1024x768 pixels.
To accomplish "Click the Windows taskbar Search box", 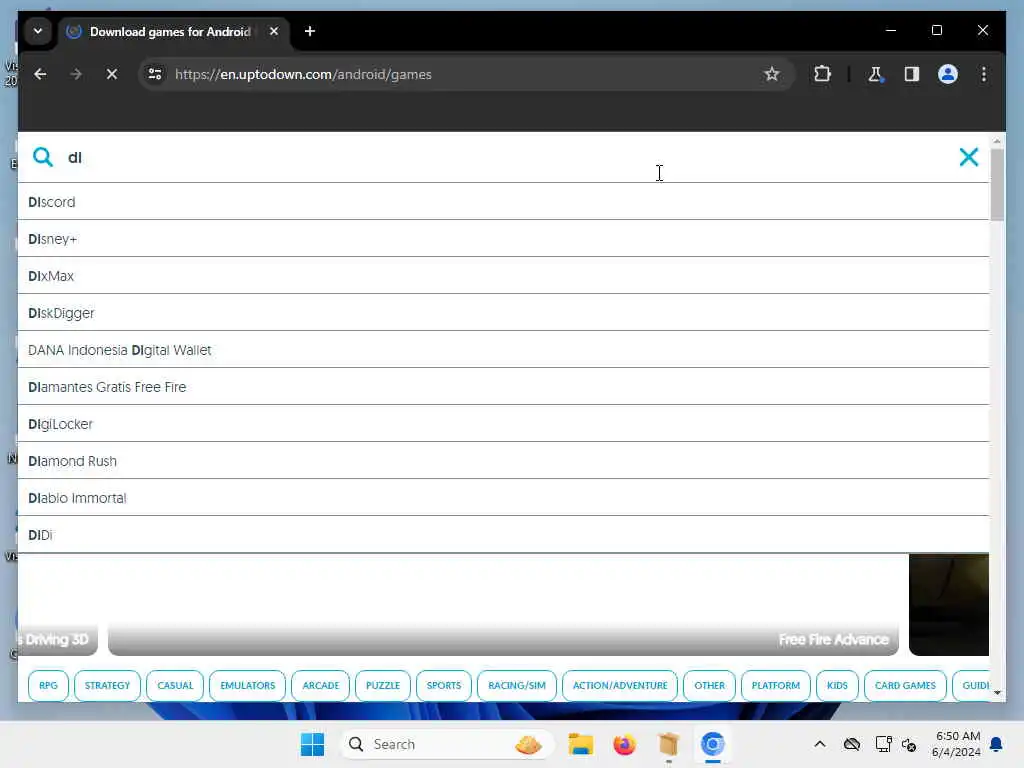I will click(447, 744).
